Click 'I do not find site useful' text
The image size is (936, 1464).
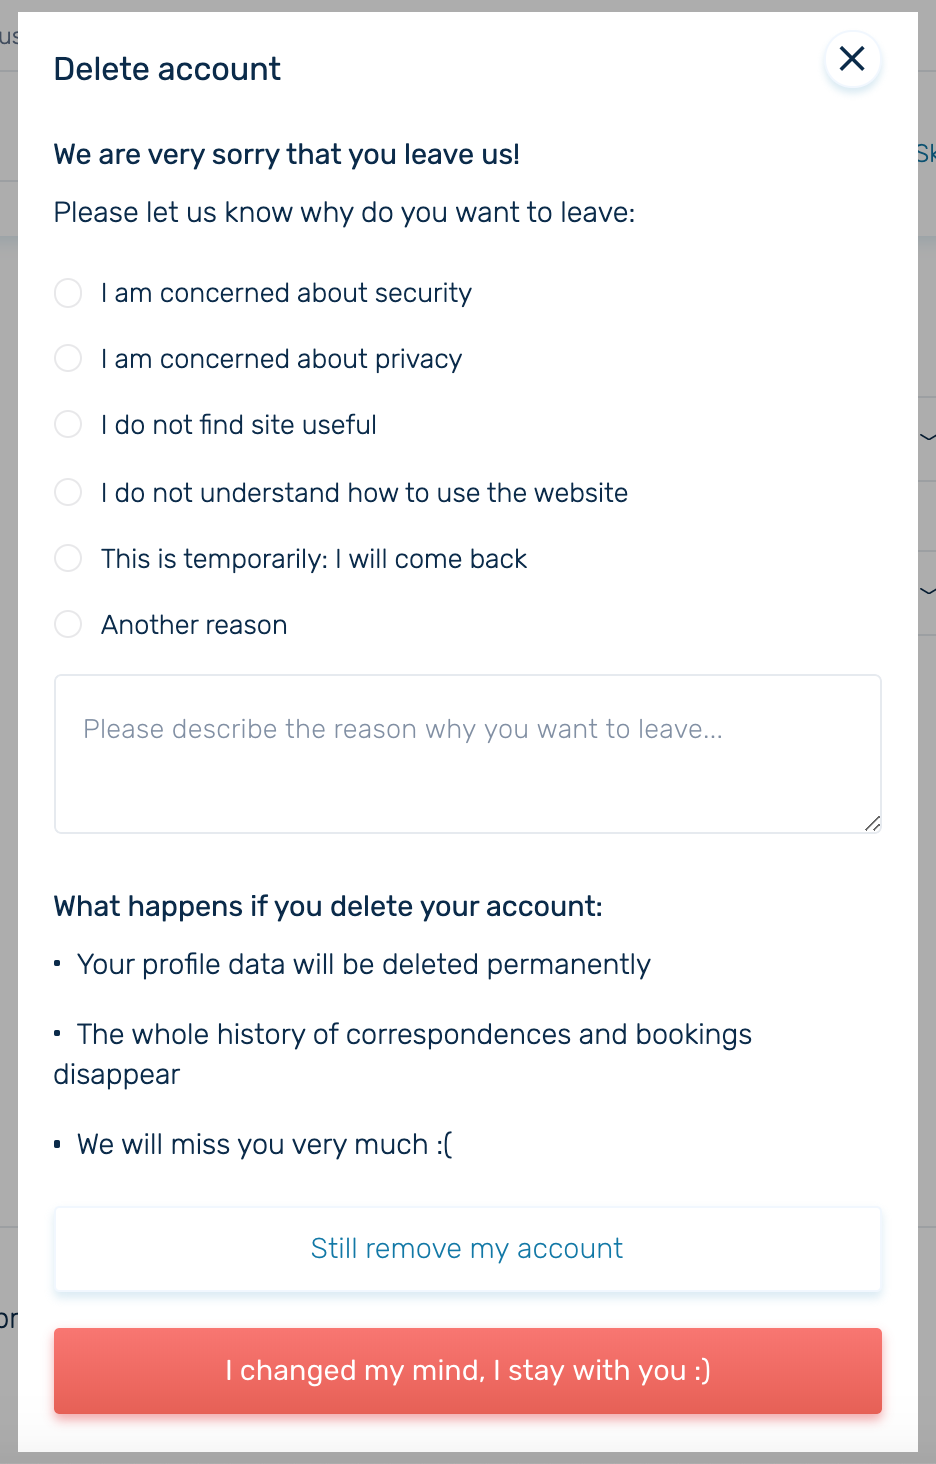239,425
